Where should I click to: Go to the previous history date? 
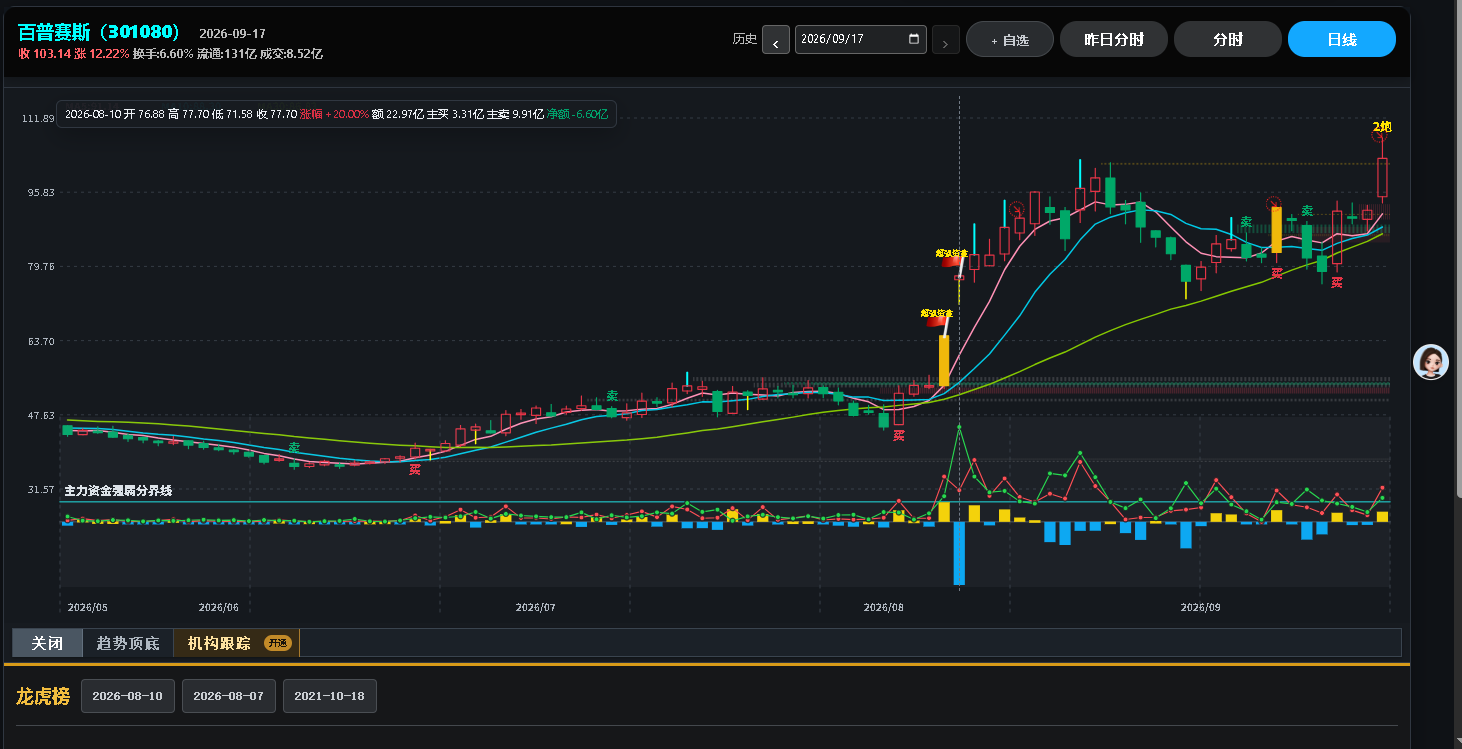tap(775, 40)
